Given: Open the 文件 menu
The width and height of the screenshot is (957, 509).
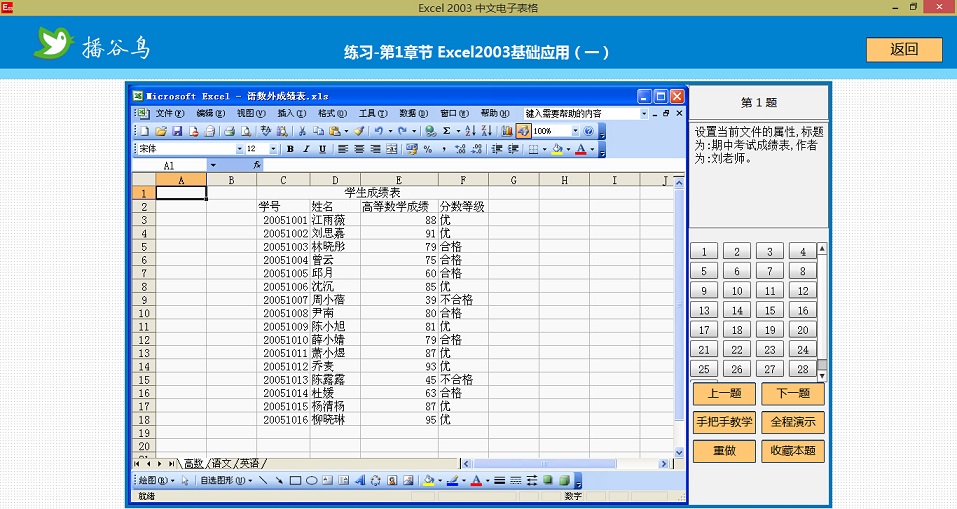Looking at the screenshot, I should pos(170,114).
